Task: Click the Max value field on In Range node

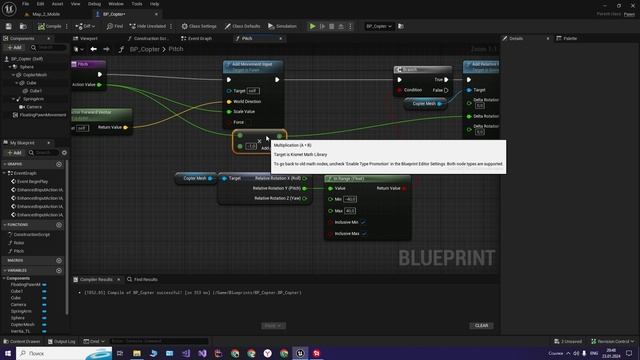Action: point(350,211)
